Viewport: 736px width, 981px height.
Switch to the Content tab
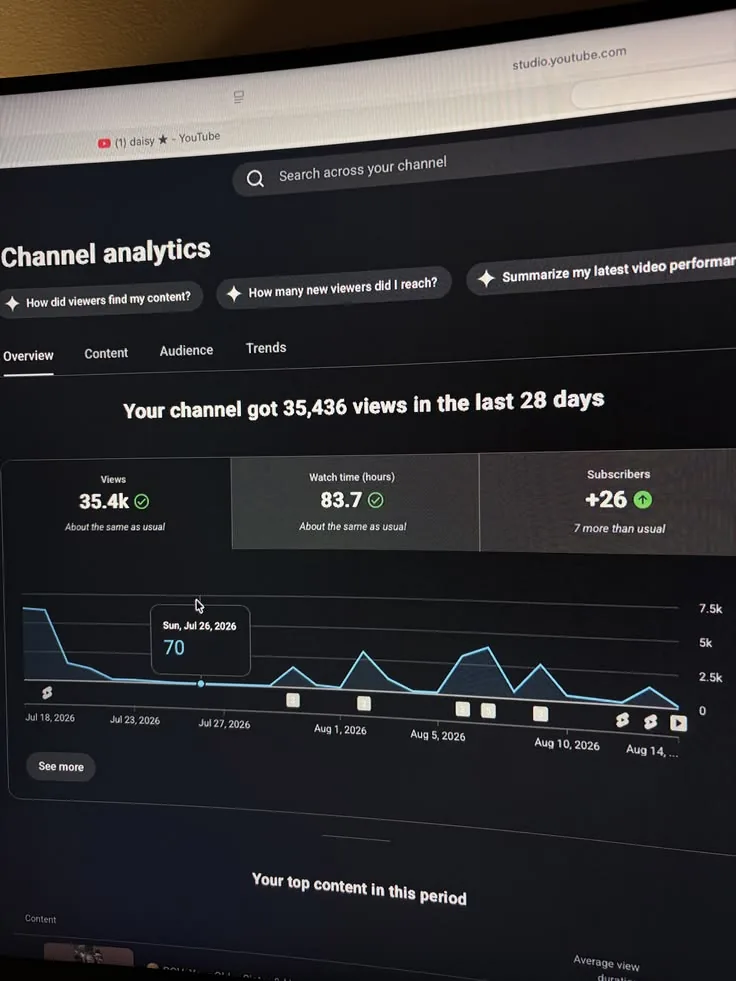[106, 353]
